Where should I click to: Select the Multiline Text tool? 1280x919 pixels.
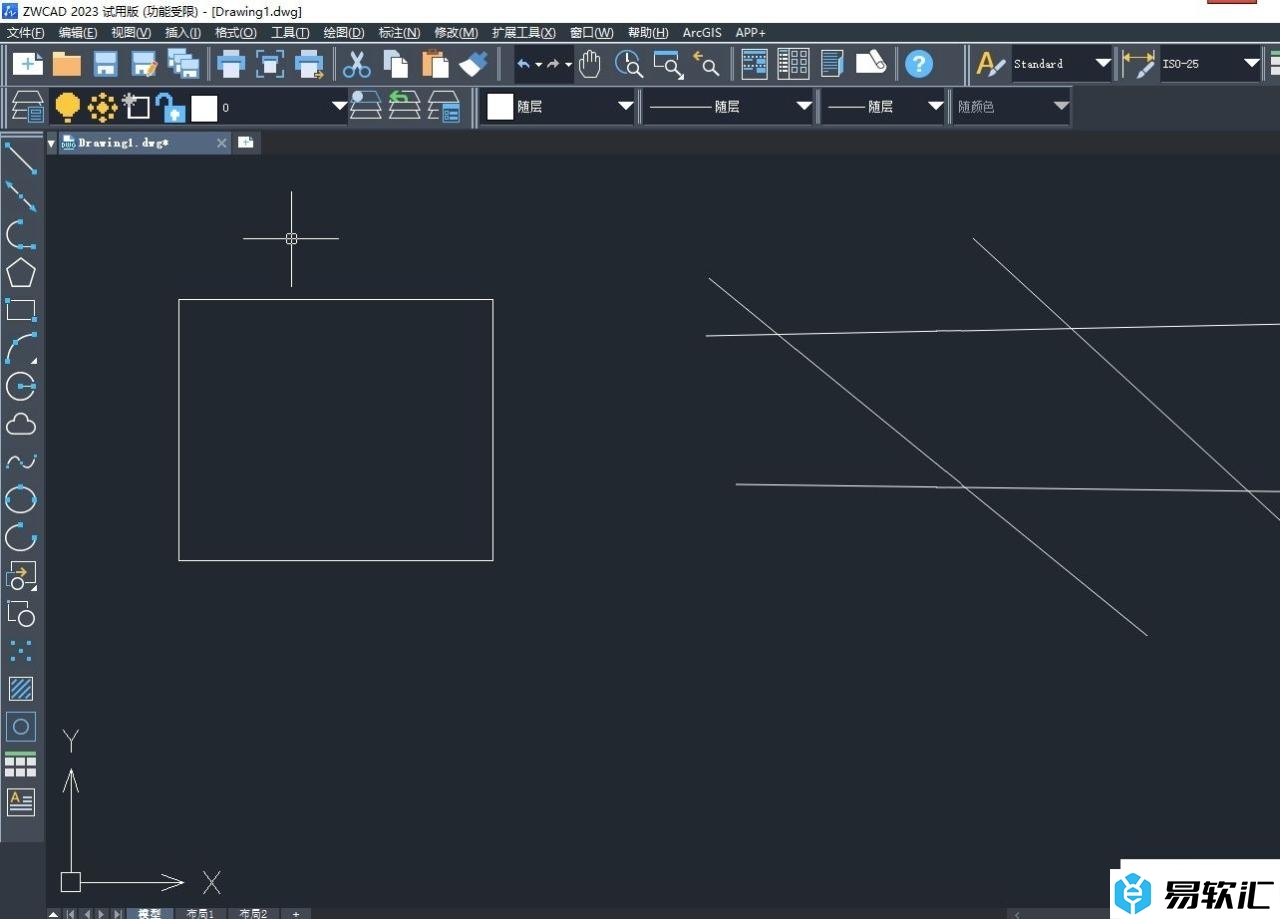pyautogui.click(x=21, y=801)
